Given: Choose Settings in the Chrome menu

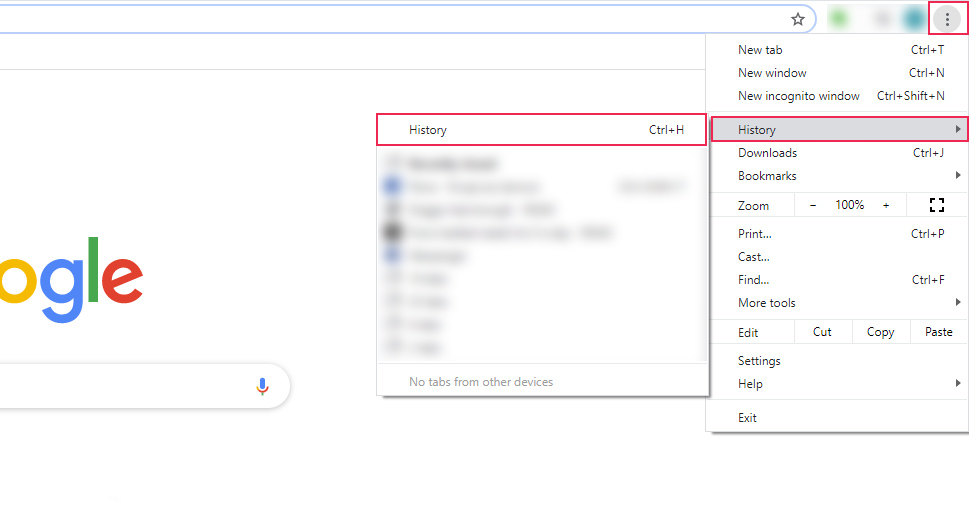Looking at the screenshot, I should click(759, 361).
